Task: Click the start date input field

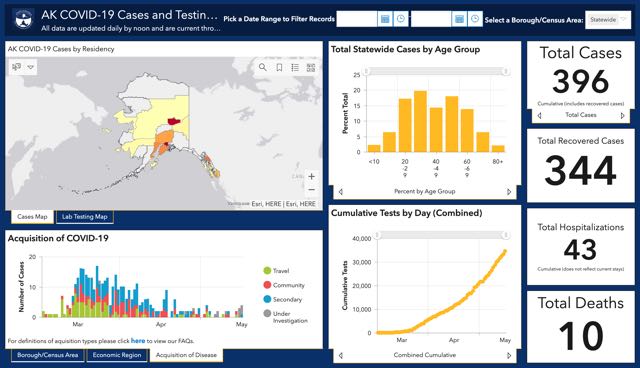Action: click(357, 19)
